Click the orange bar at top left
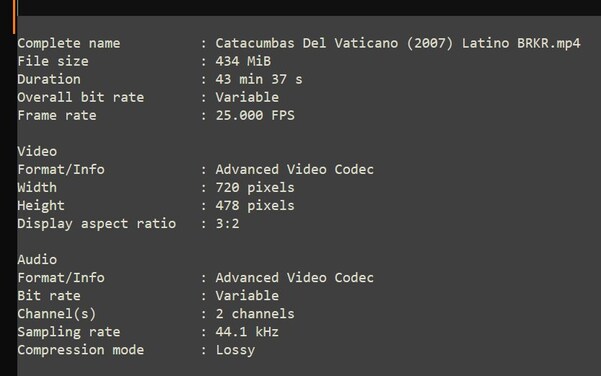 (x=14, y=16)
